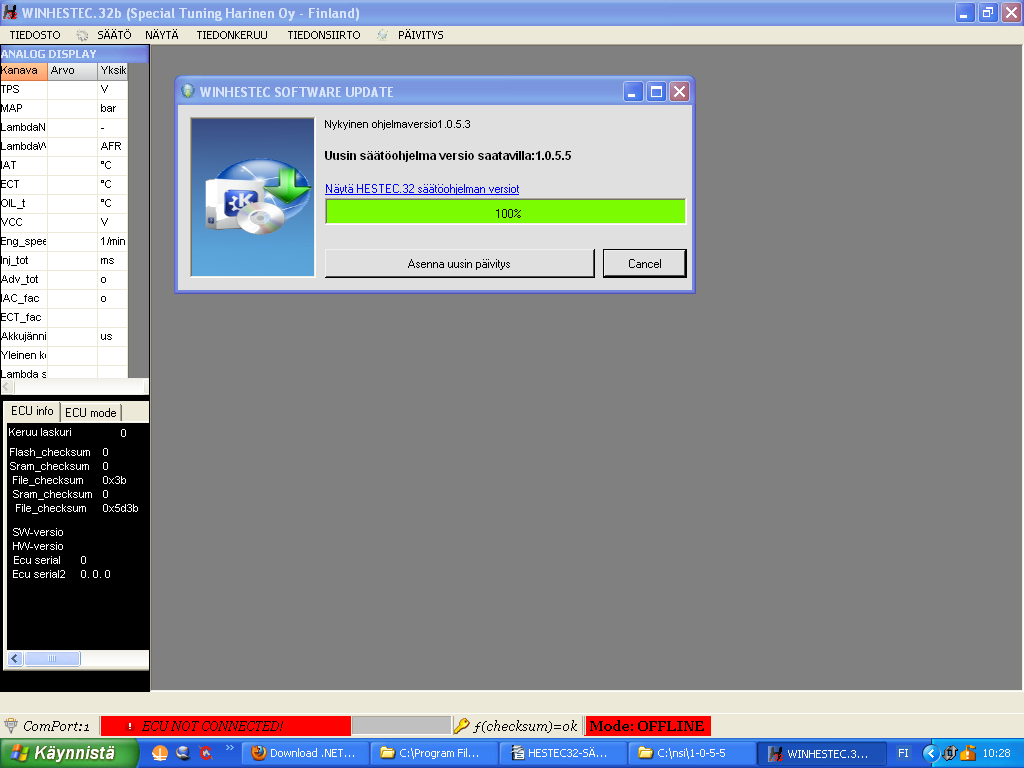Click the ComPort plug icon in status bar

click(x=10, y=726)
